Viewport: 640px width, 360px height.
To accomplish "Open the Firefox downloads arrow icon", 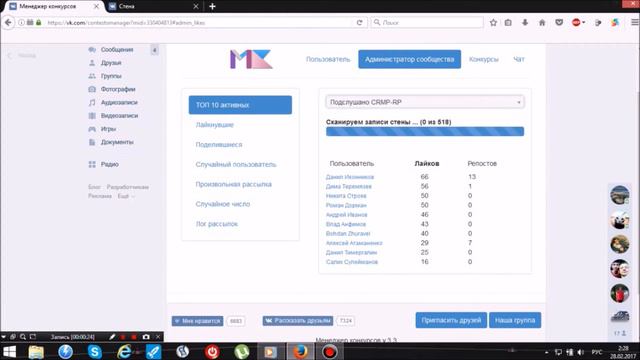I will 525,22.
